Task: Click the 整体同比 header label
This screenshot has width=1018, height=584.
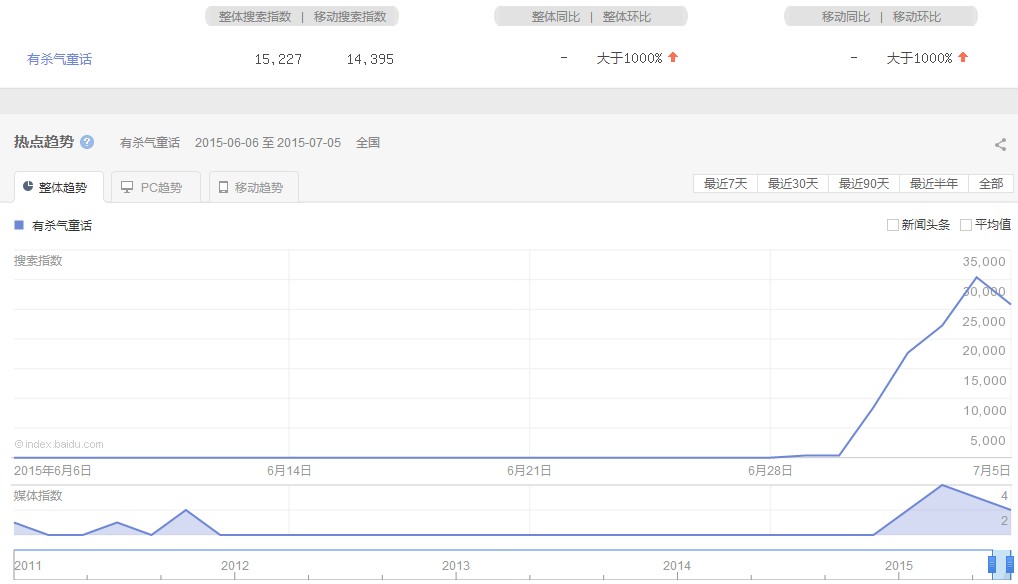Action: point(556,16)
